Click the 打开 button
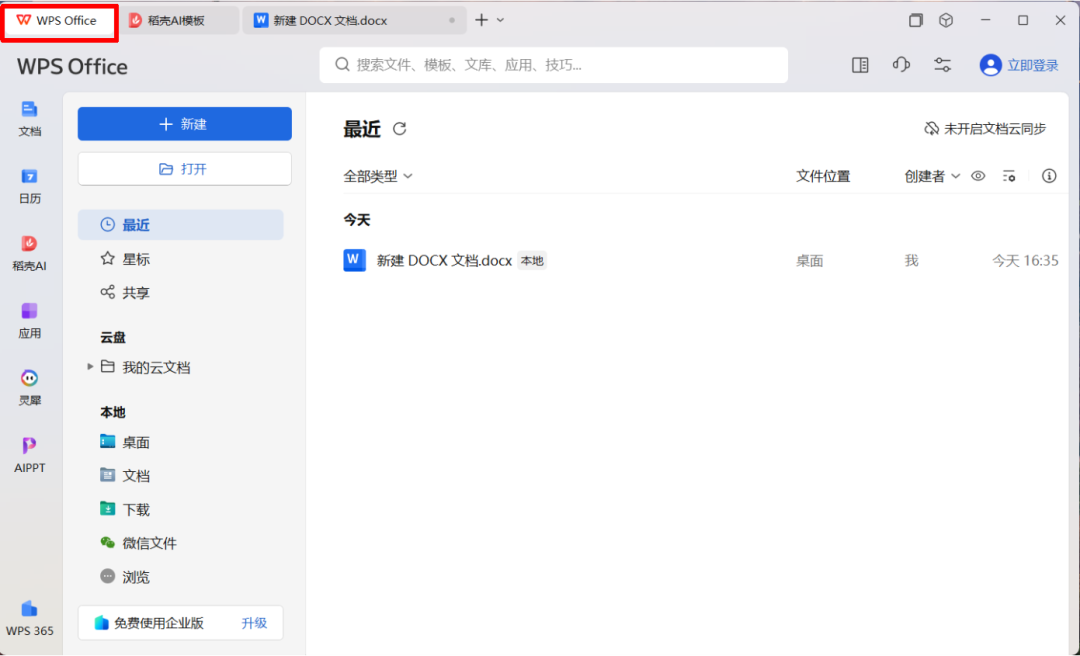Viewport: 1080px width, 656px height. (x=185, y=169)
